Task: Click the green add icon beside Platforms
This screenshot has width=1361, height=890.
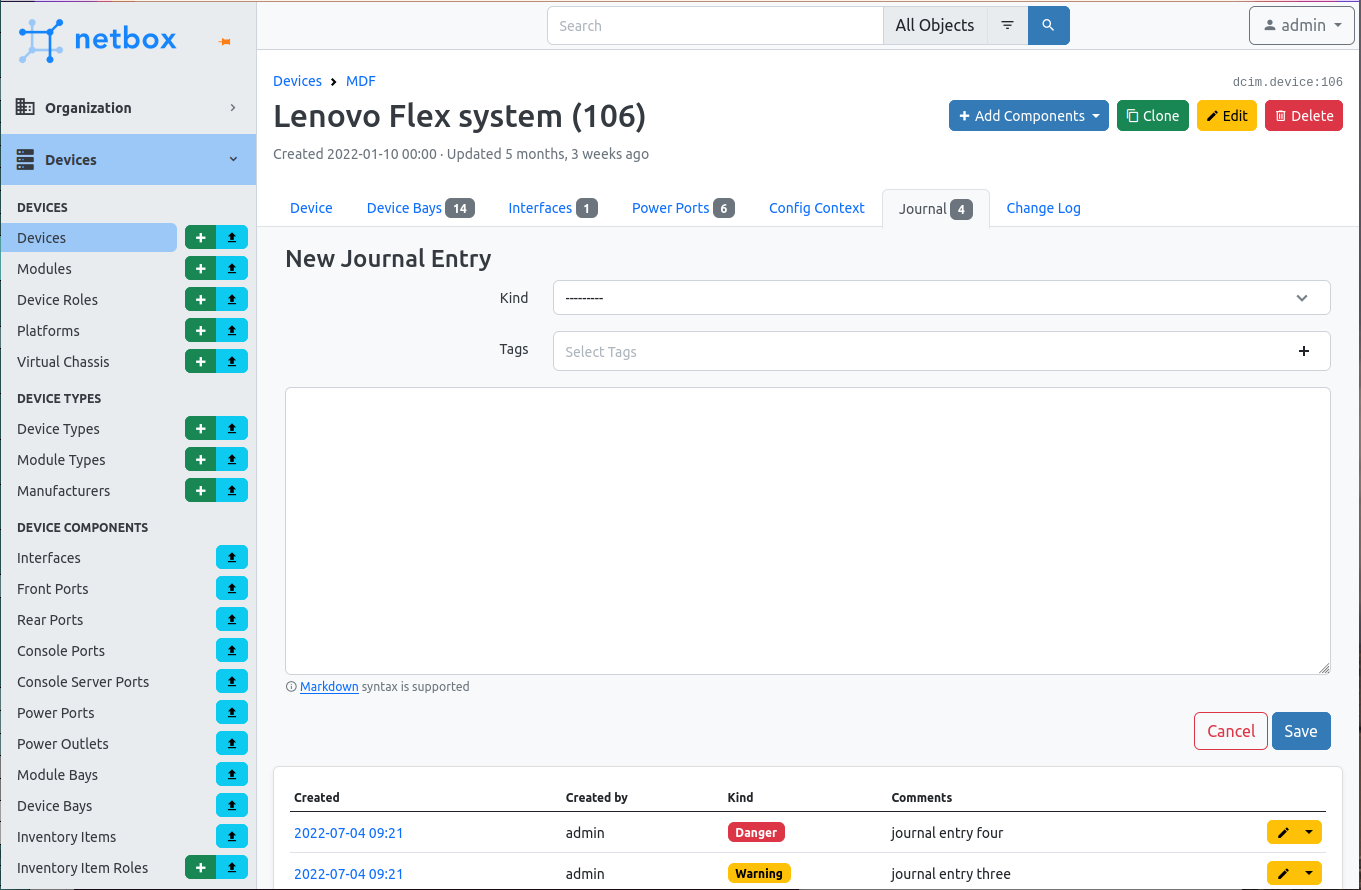Action: pos(200,330)
